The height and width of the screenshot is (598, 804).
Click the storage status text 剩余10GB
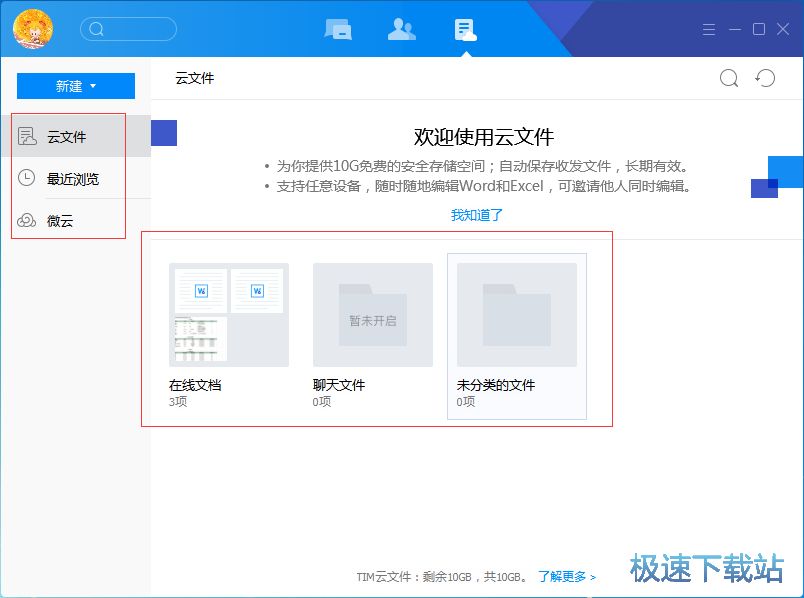[447, 577]
